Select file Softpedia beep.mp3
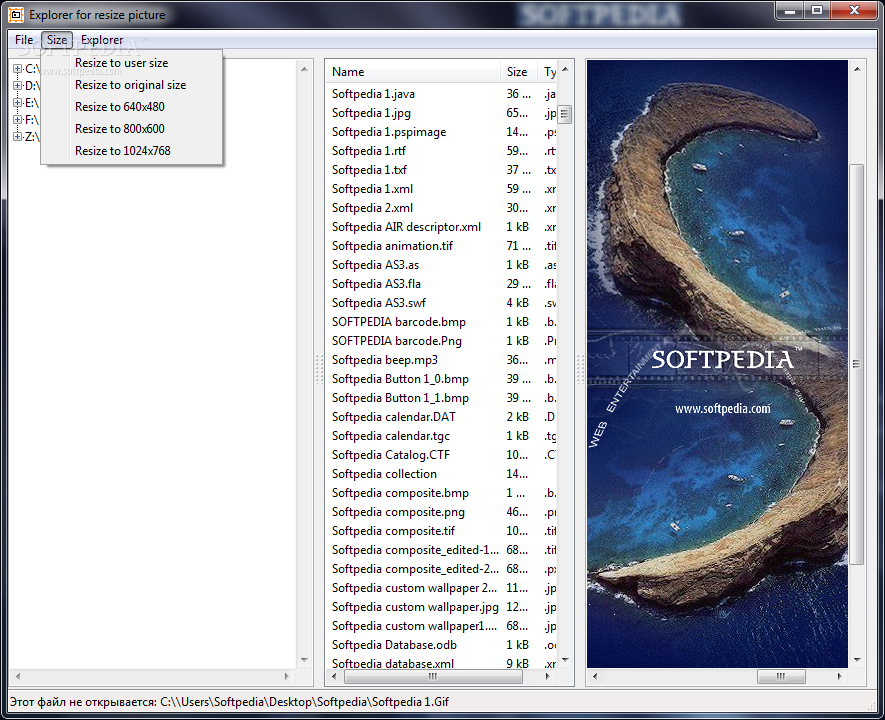This screenshot has width=885, height=720. 384,360
